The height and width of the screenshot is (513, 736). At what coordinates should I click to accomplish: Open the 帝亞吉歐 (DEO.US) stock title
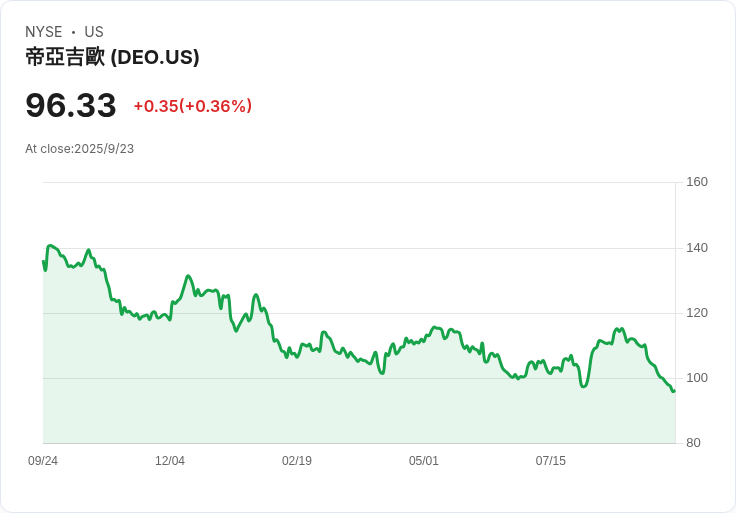pyautogui.click(x=112, y=57)
